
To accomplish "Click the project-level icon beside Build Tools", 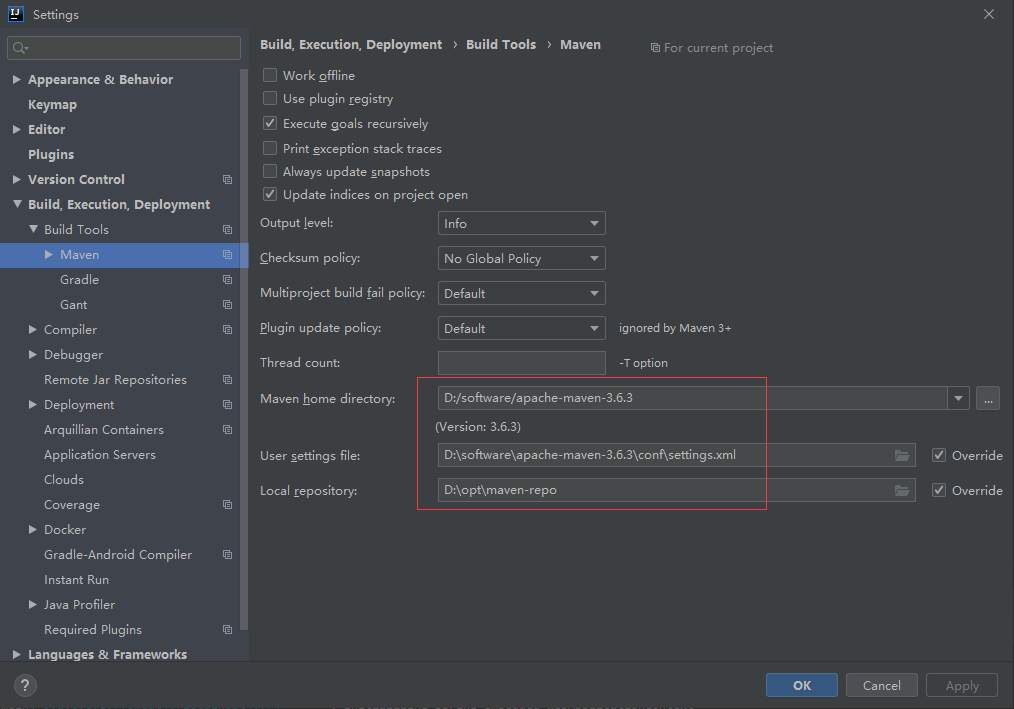I will click(x=228, y=230).
